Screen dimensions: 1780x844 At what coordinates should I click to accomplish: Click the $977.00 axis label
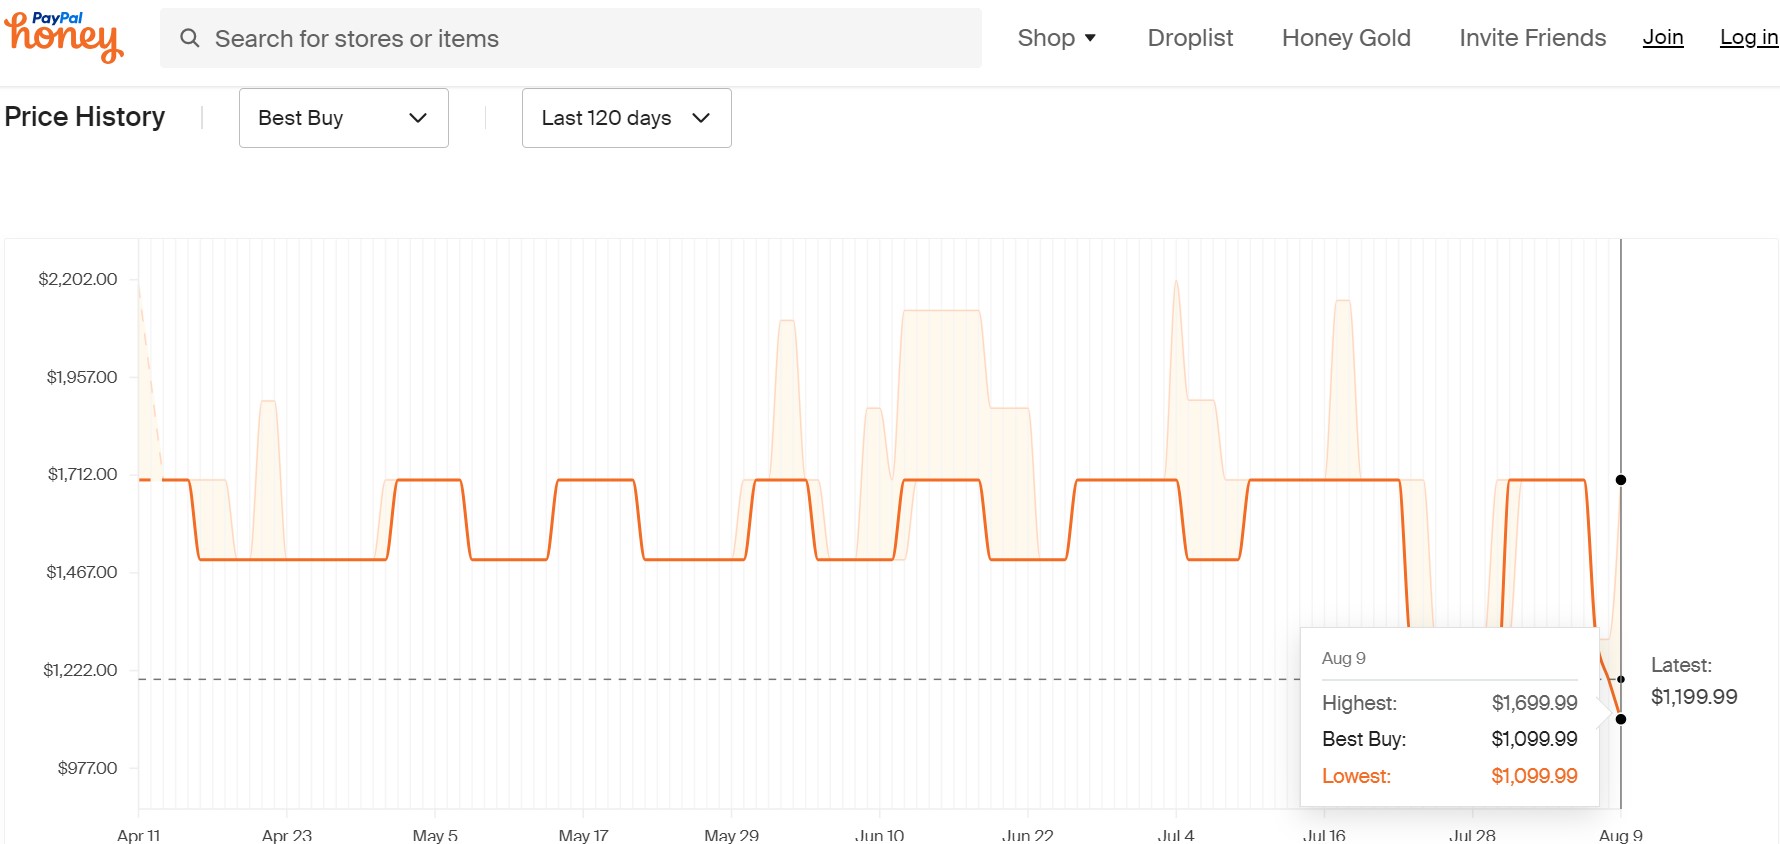click(x=88, y=768)
